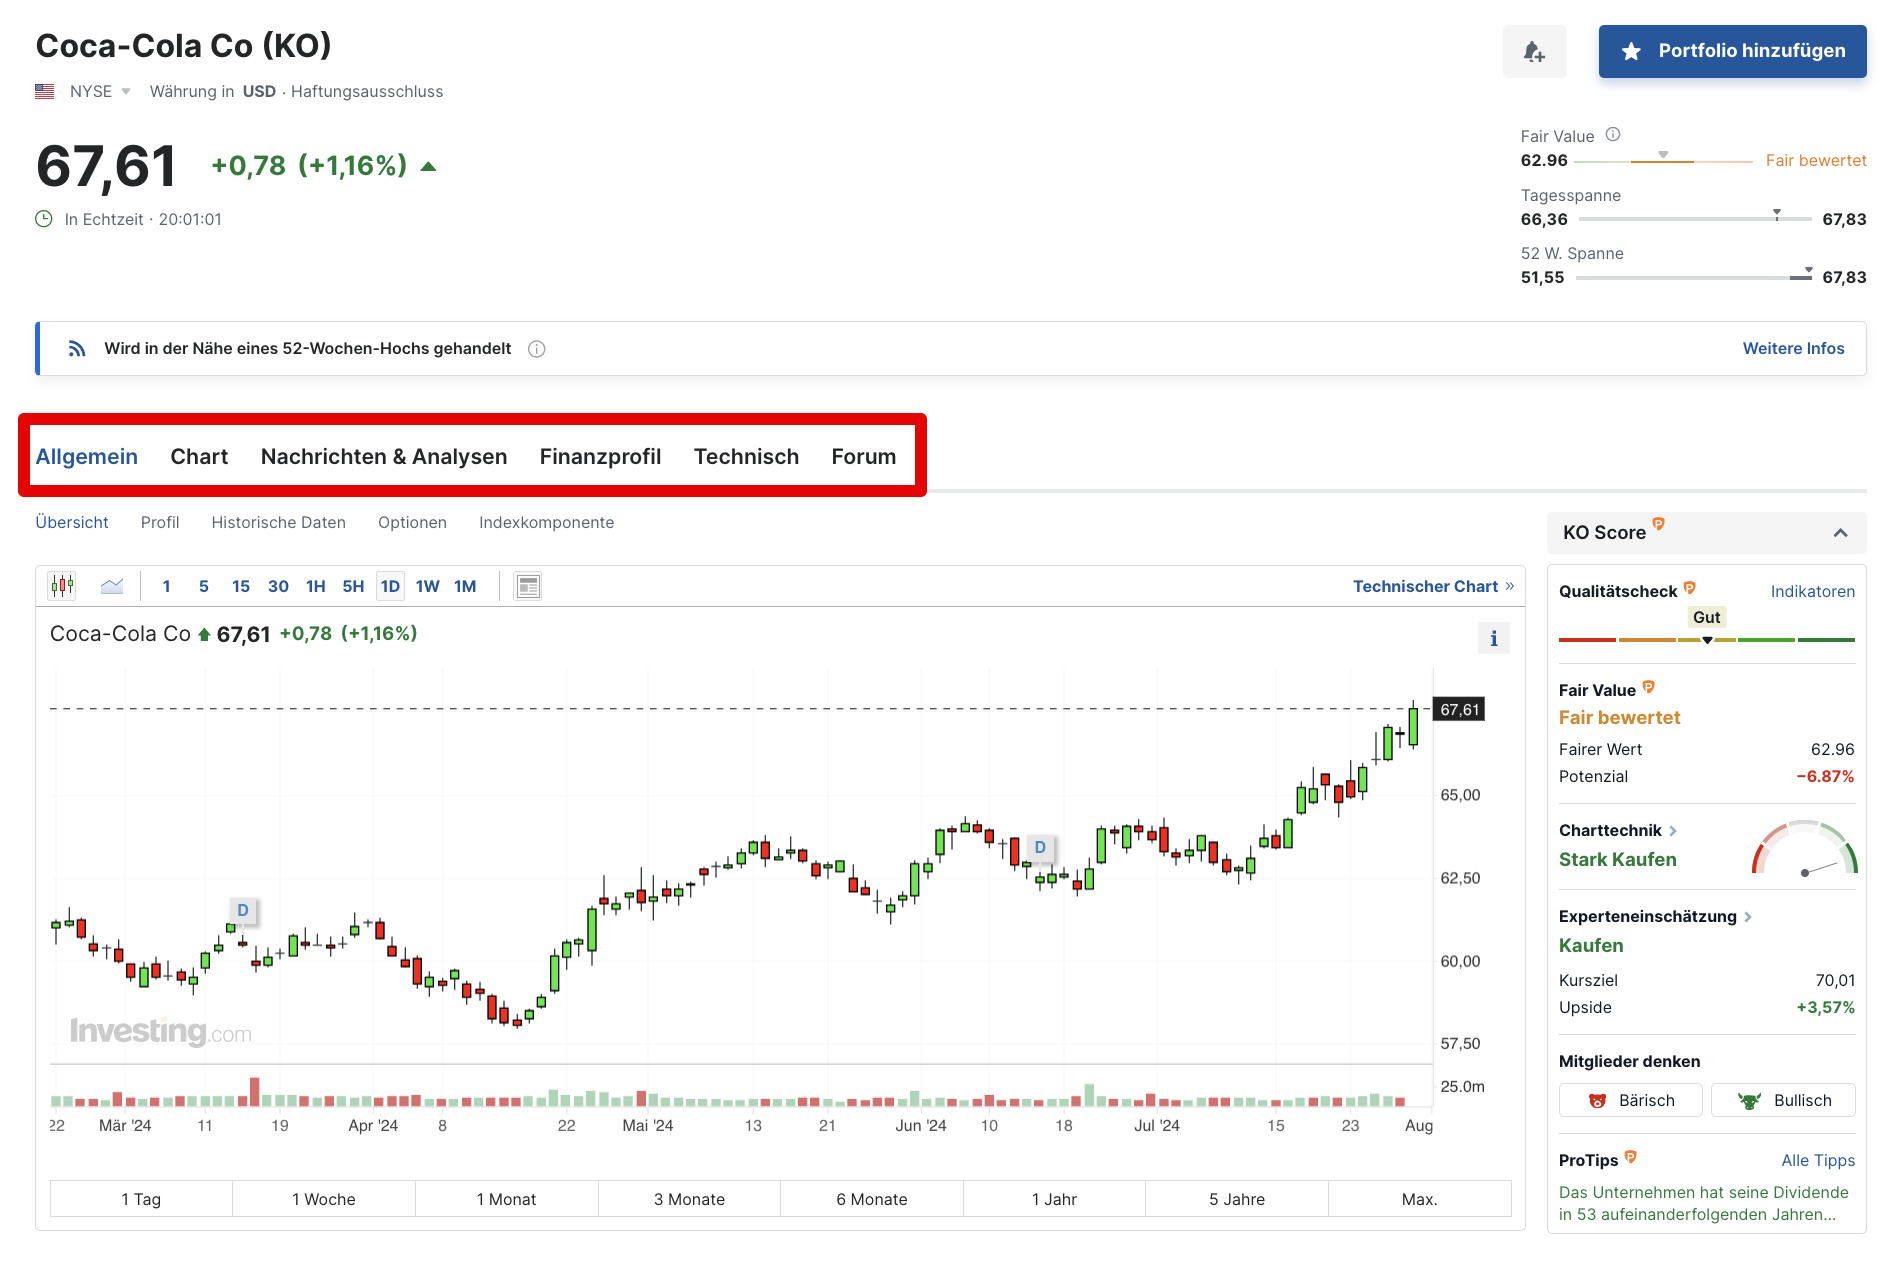This screenshot has height=1266, width=1894.
Task: Click the Fair Value info icon
Action: [1613, 135]
